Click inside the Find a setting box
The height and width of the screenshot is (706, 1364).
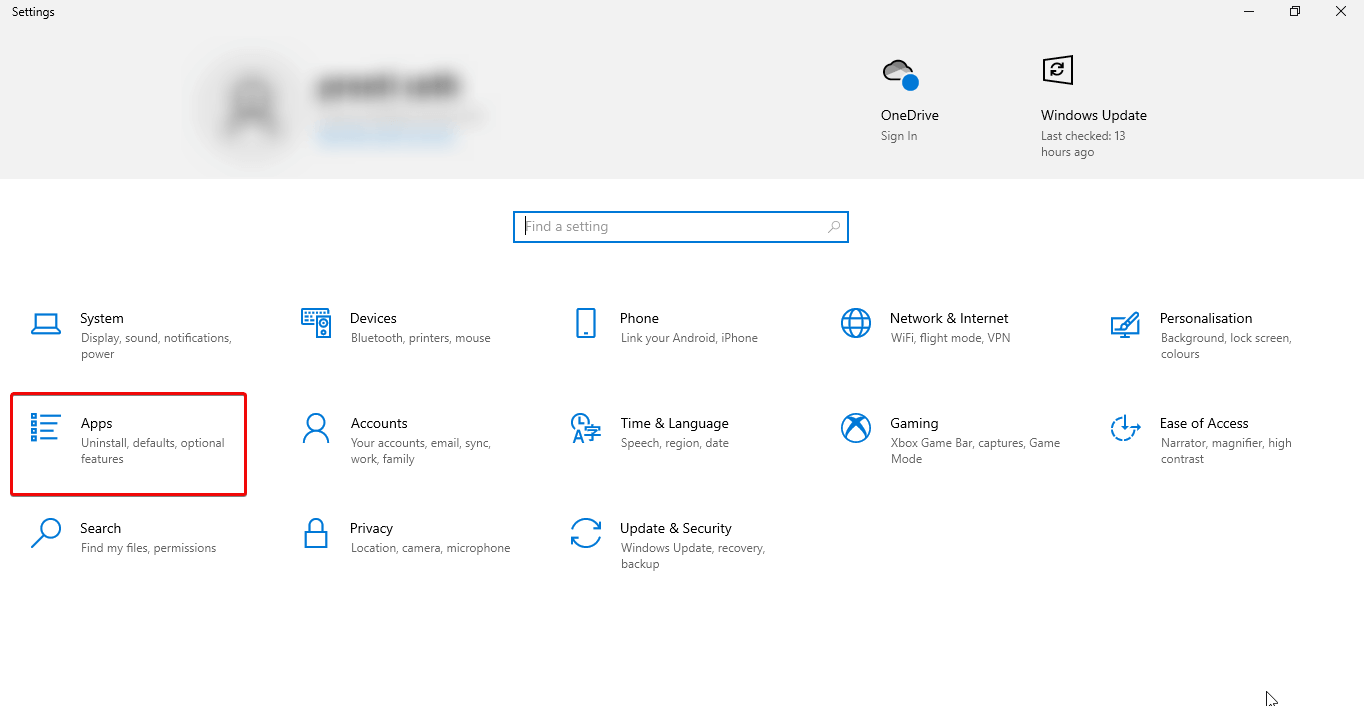(670, 227)
